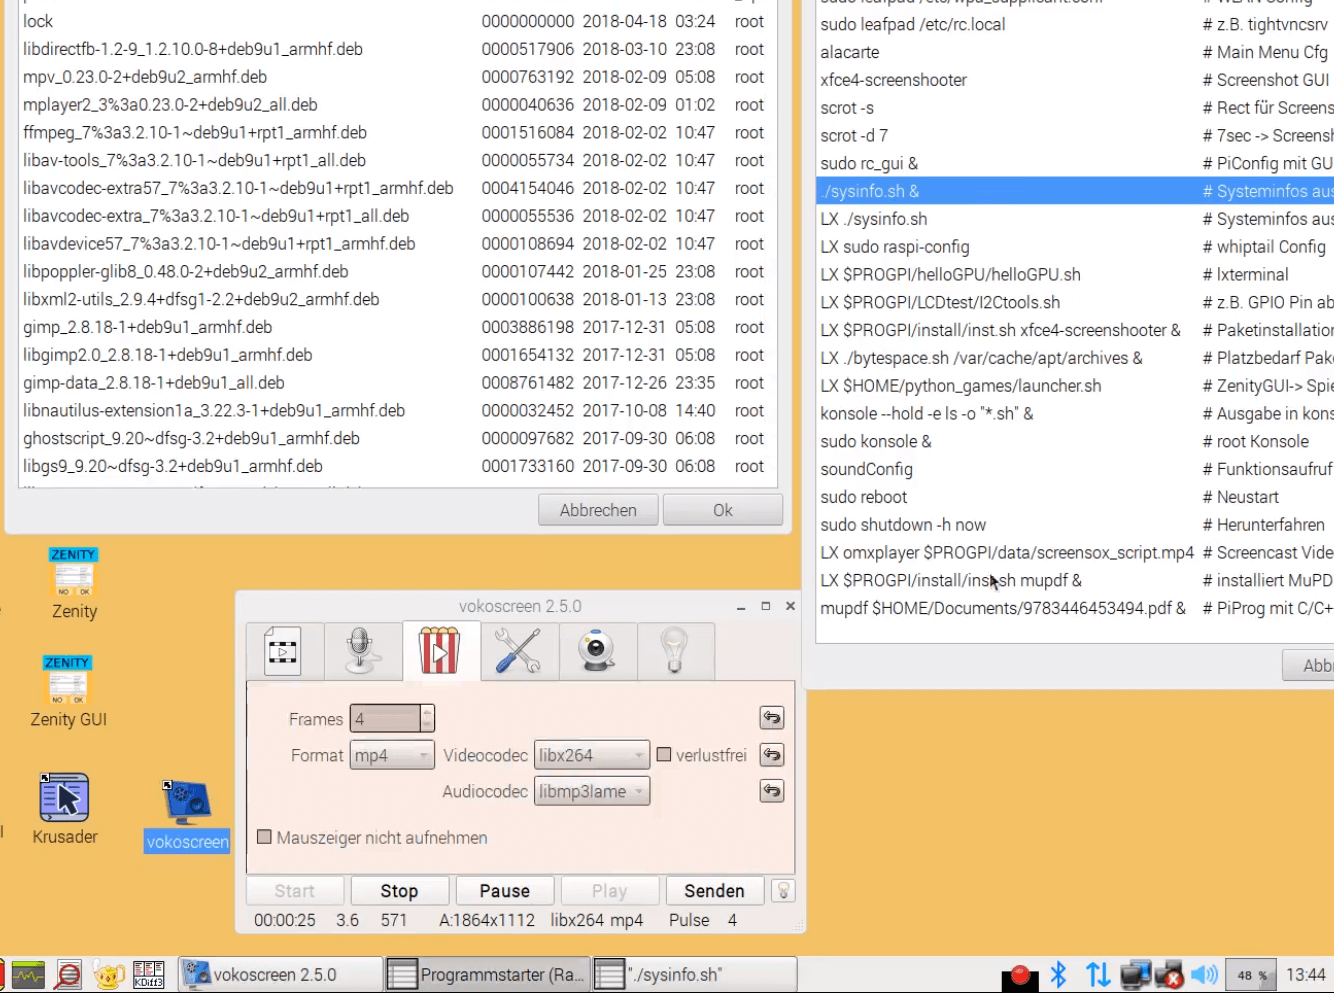Open the Audiocodec libmp3lame dropdown

[x=591, y=791]
